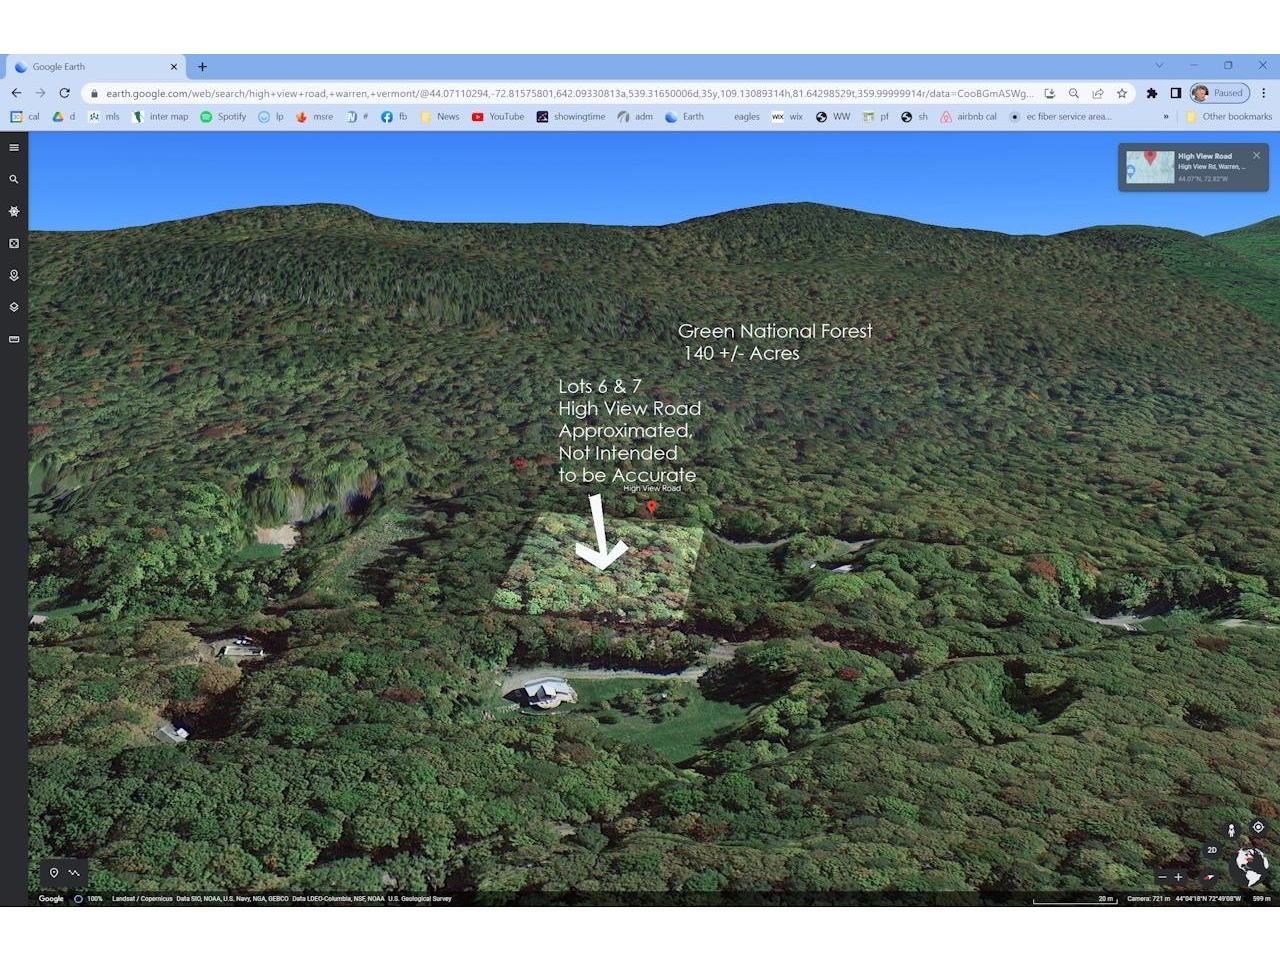The width and height of the screenshot is (1280, 961).
Task: Open Other bookmarks folder
Action: (1229, 117)
